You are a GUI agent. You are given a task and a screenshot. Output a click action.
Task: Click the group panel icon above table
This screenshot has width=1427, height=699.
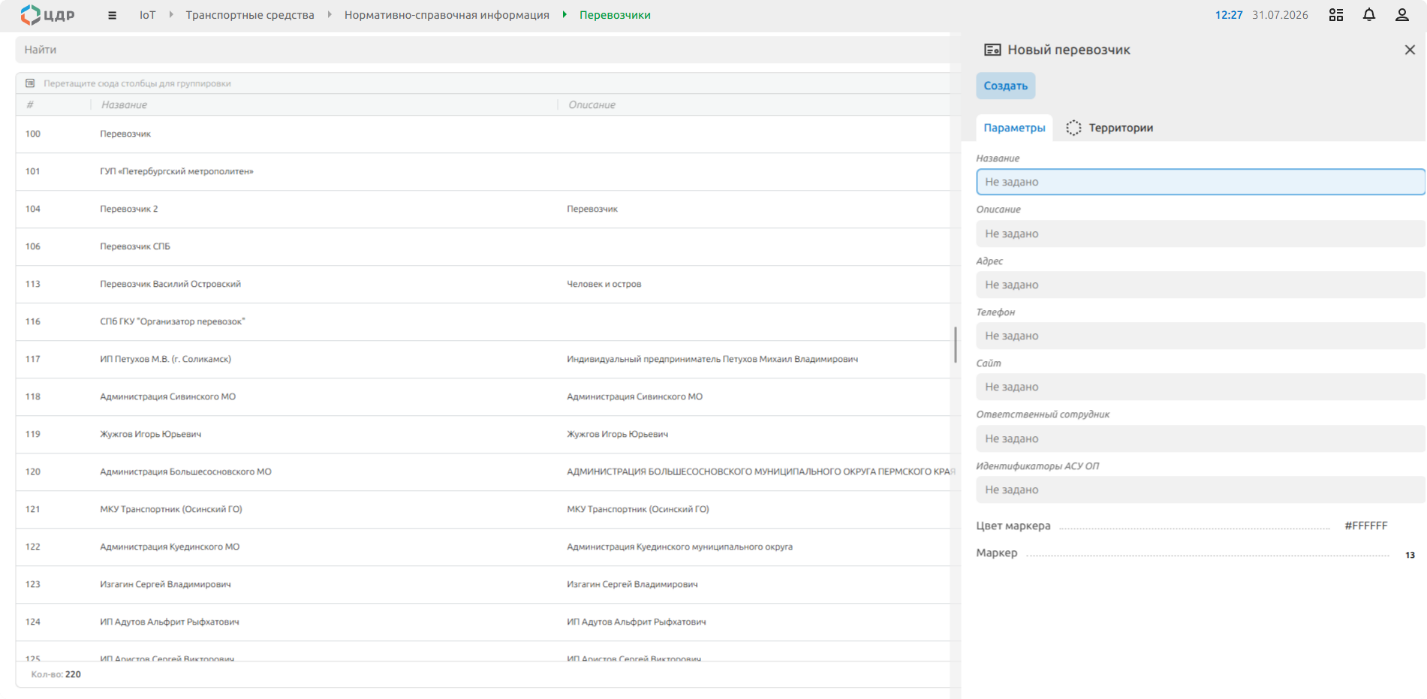[30, 83]
